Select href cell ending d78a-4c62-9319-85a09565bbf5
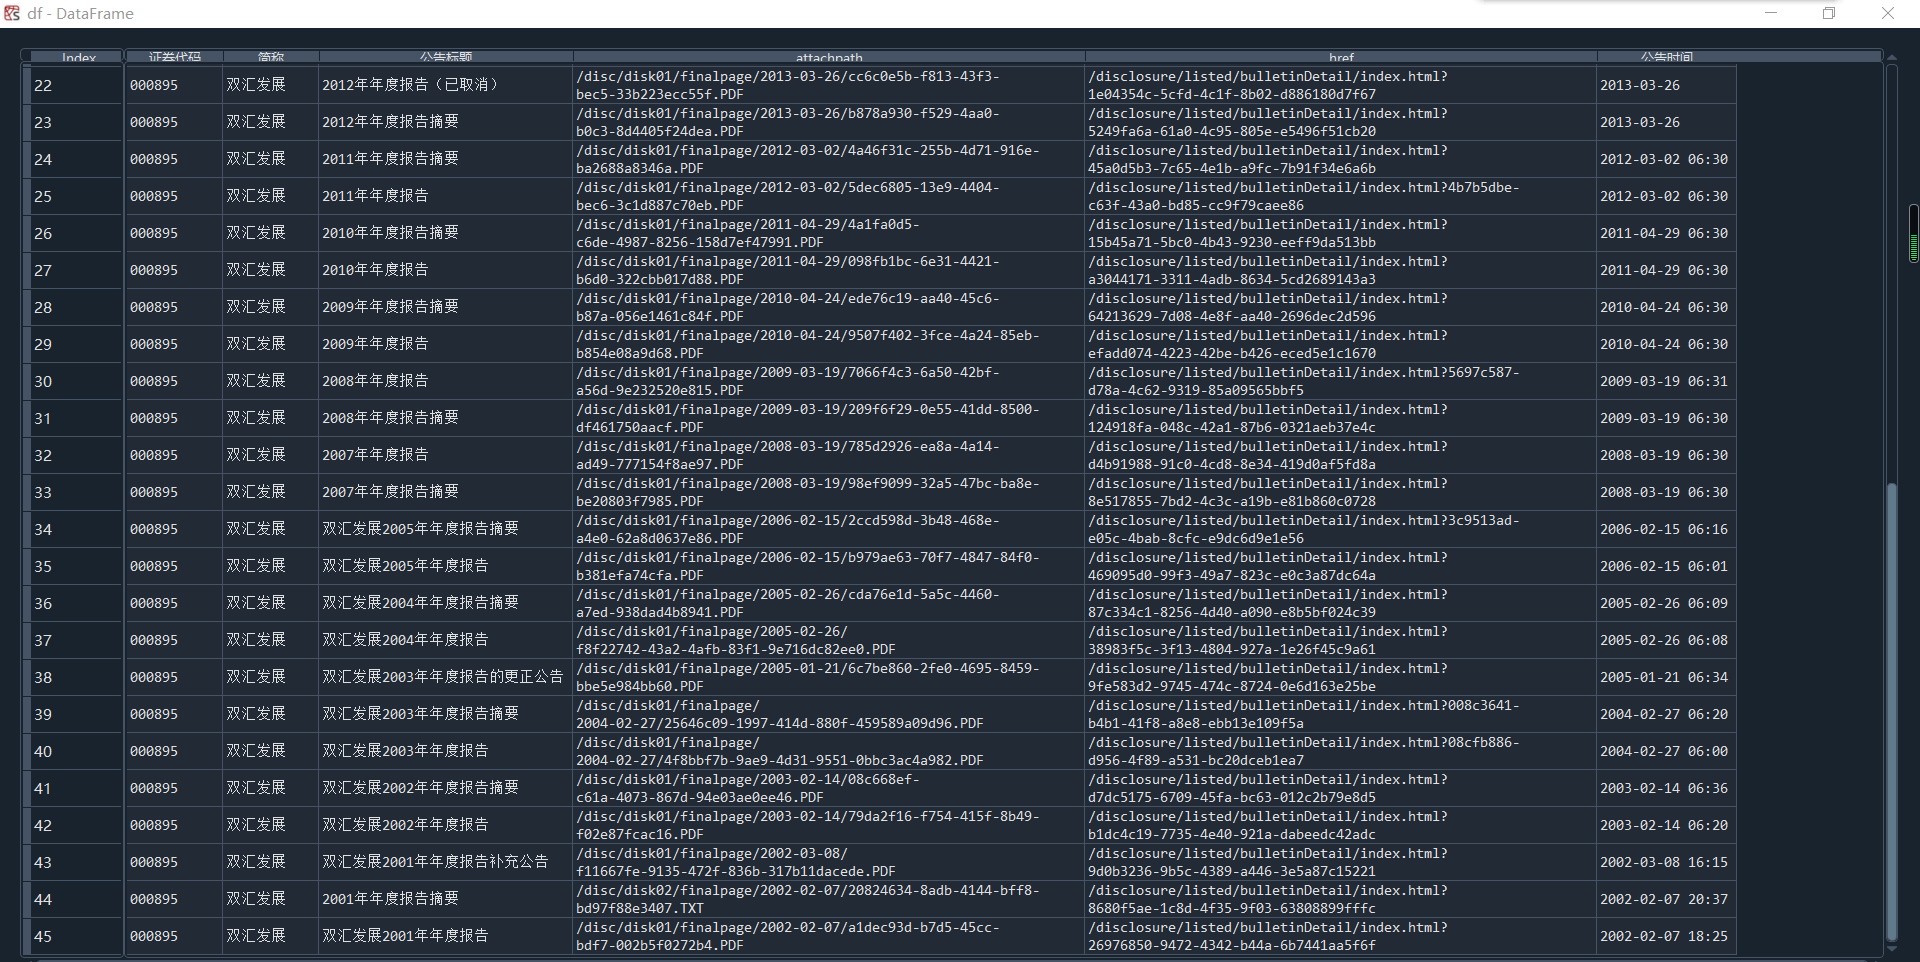 coord(1341,381)
